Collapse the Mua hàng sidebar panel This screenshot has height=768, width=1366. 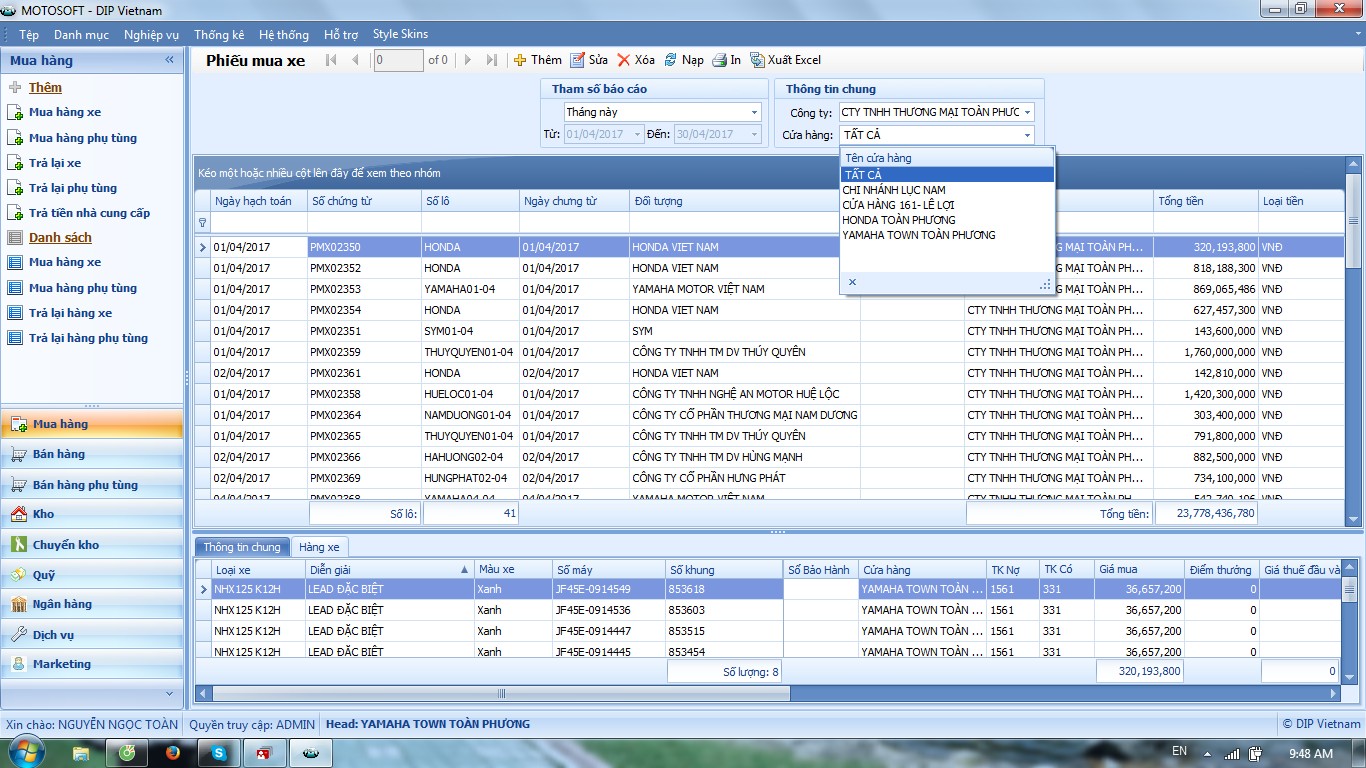pyautogui.click(x=170, y=60)
